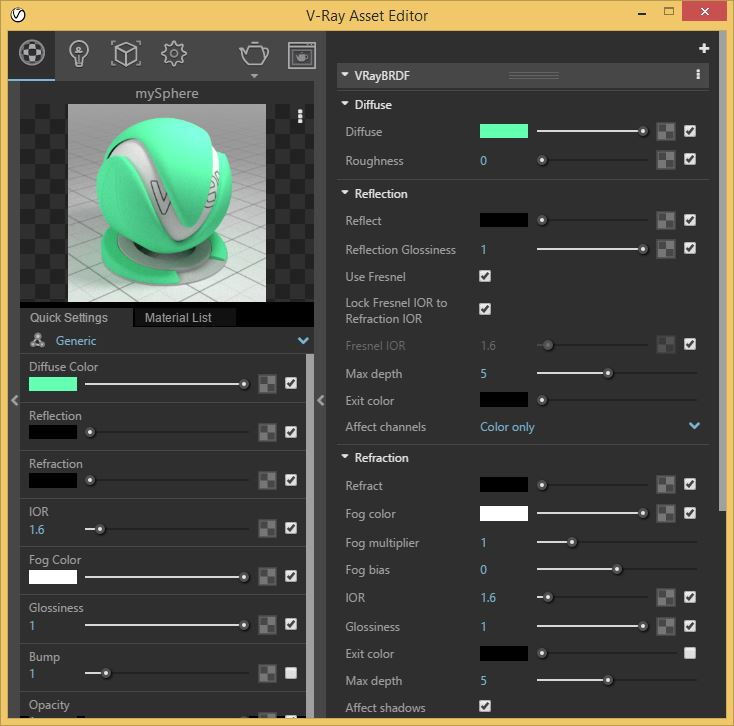
Task: Click Quick Settings Fog Color texture slot
Action: tap(267, 577)
